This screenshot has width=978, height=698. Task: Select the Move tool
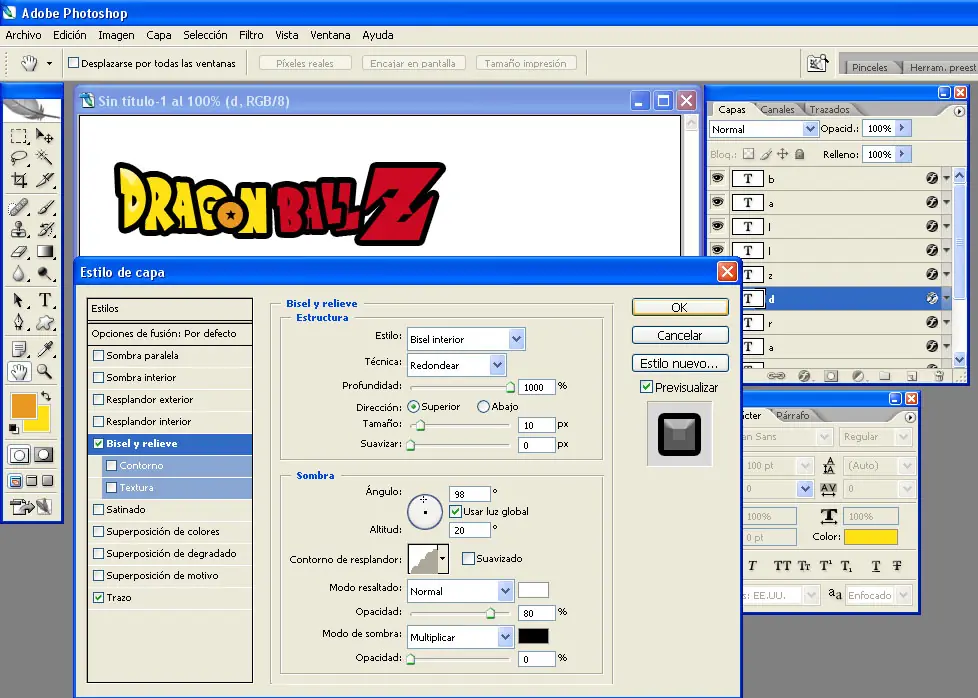pos(44,136)
